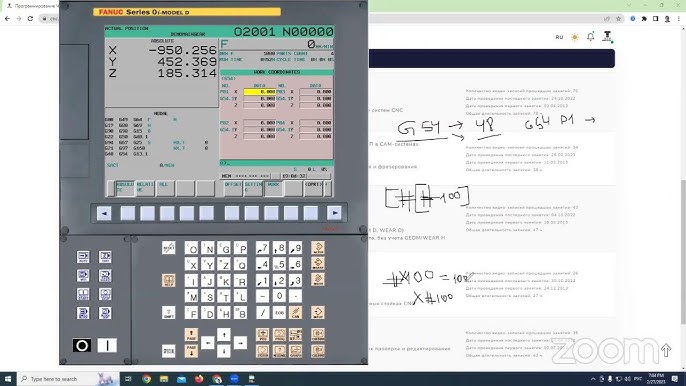Bookmark the page with the star icon
686x386 pixels.
pos(618,18)
